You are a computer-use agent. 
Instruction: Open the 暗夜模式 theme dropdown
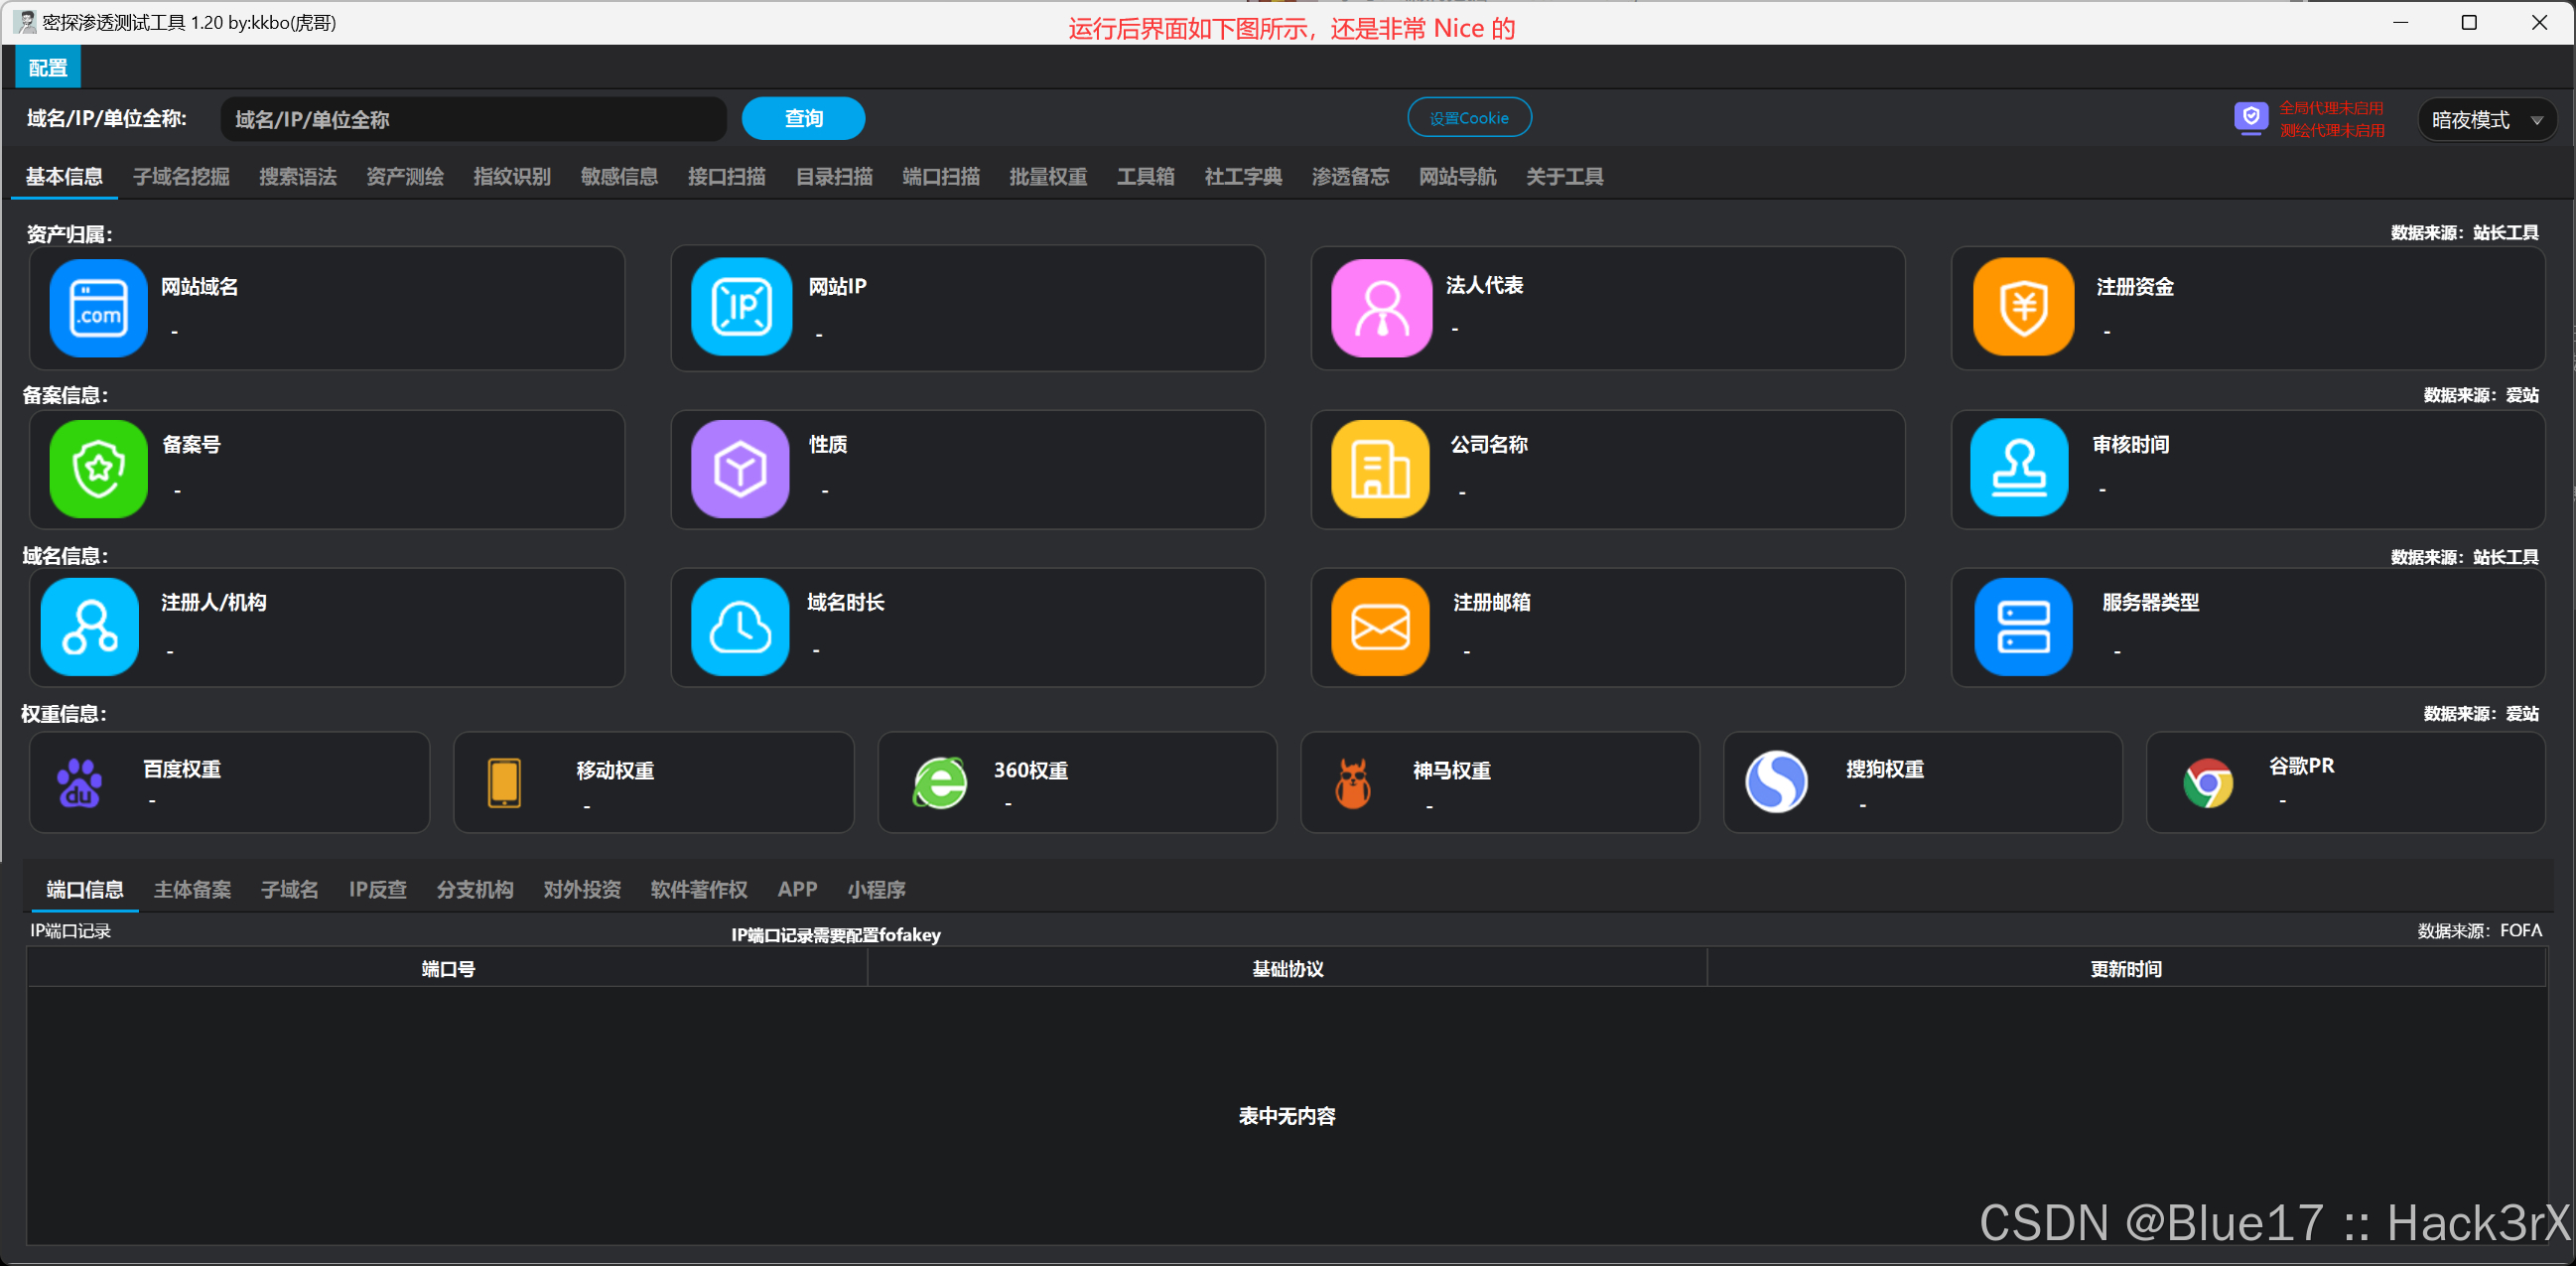pyautogui.click(x=2487, y=120)
